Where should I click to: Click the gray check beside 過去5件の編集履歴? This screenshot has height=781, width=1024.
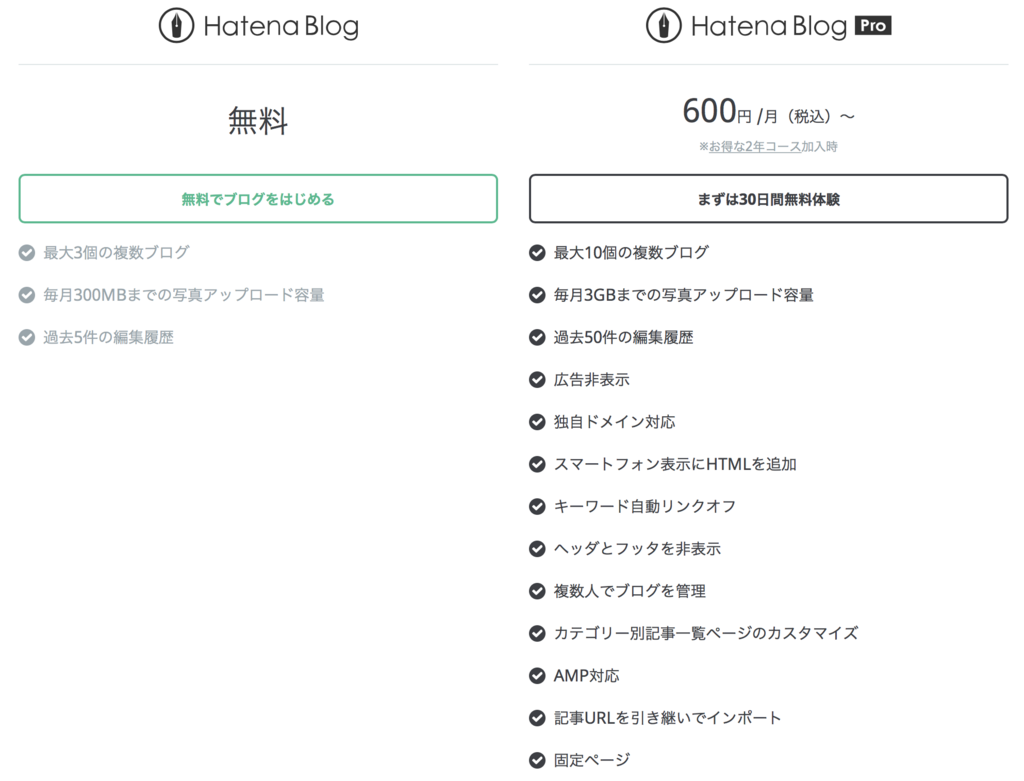[x=26, y=337]
